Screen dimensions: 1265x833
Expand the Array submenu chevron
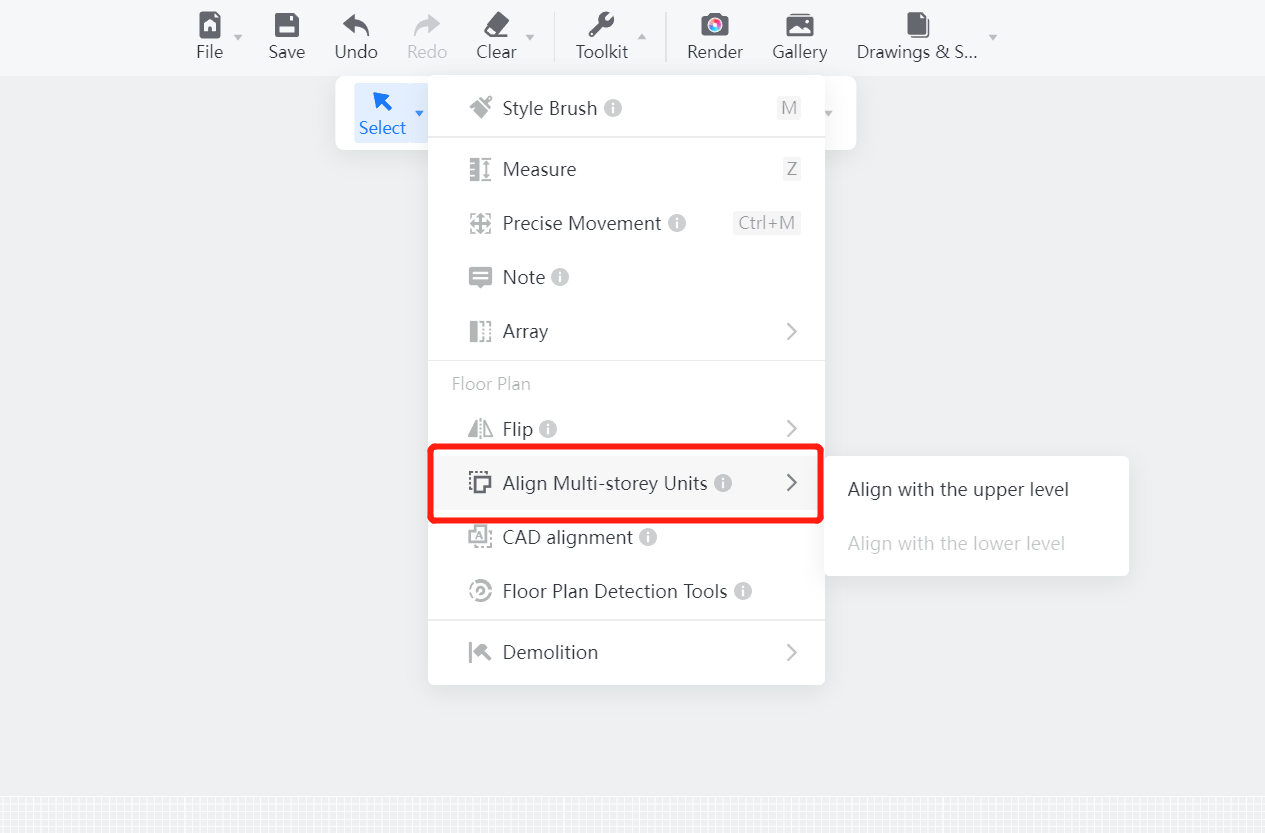point(791,331)
